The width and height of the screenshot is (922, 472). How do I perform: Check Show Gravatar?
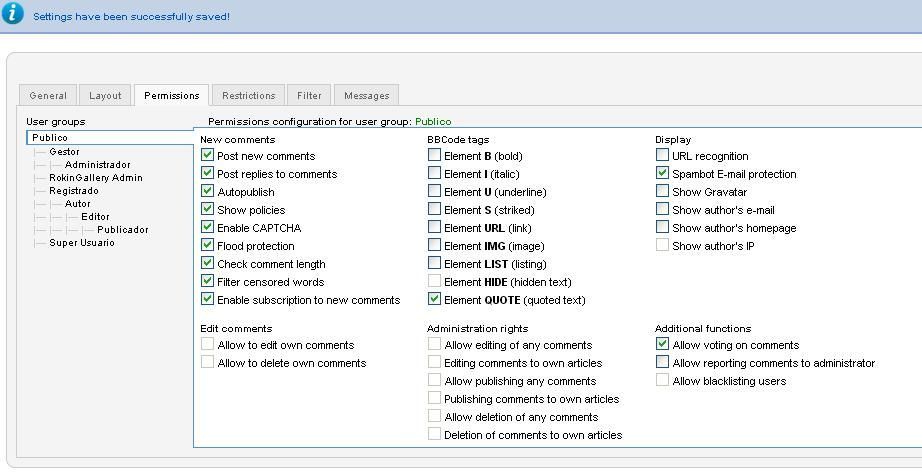(x=662, y=191)
